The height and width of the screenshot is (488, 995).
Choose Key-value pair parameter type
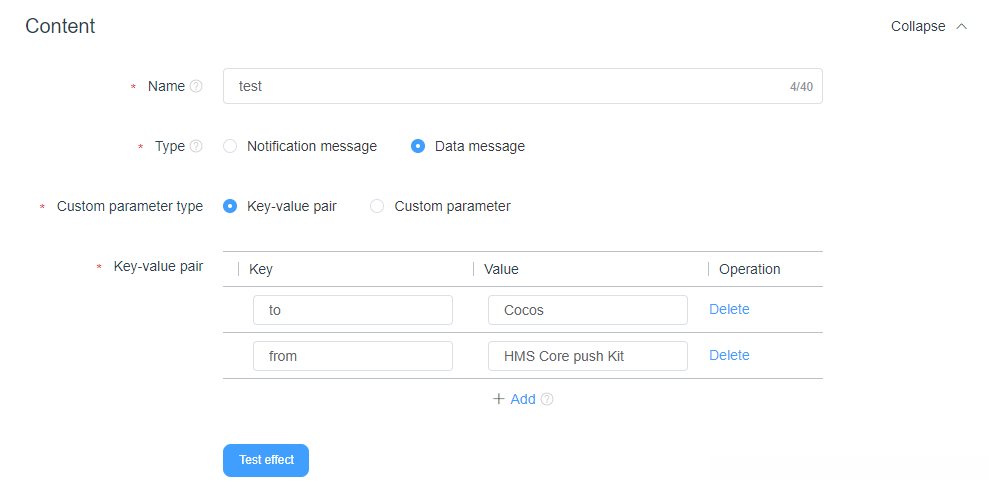coord(230,206)
